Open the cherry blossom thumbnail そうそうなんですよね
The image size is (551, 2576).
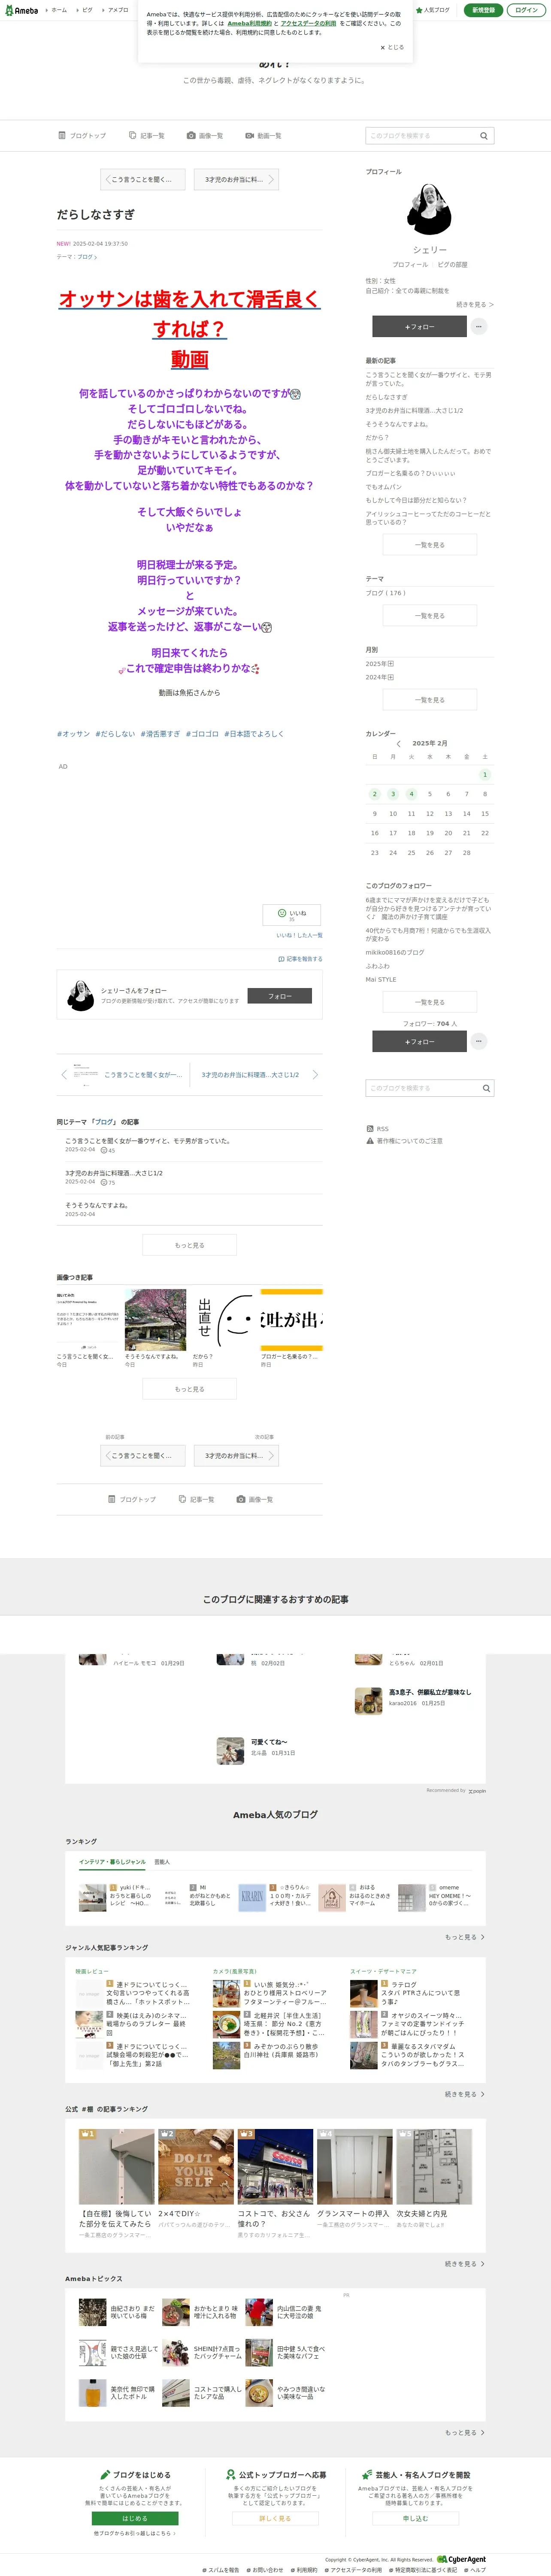[x=155, y=1320]
